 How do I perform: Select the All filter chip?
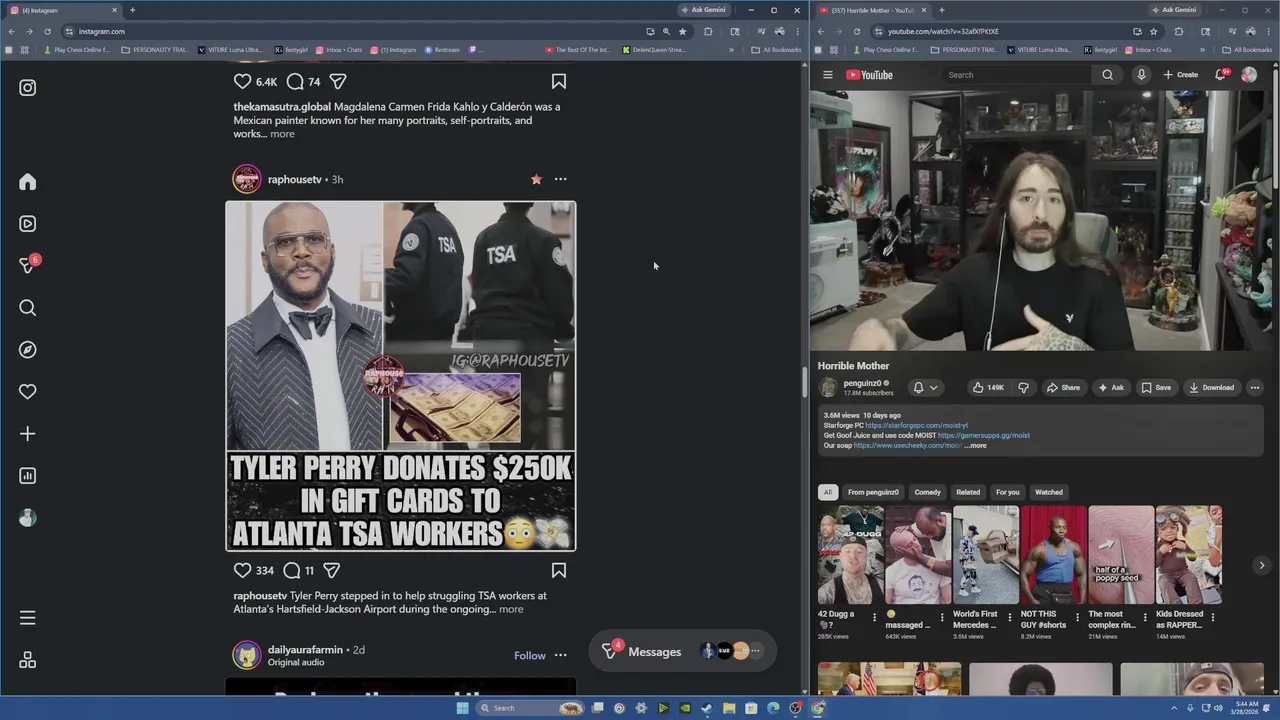click(827, 492)
